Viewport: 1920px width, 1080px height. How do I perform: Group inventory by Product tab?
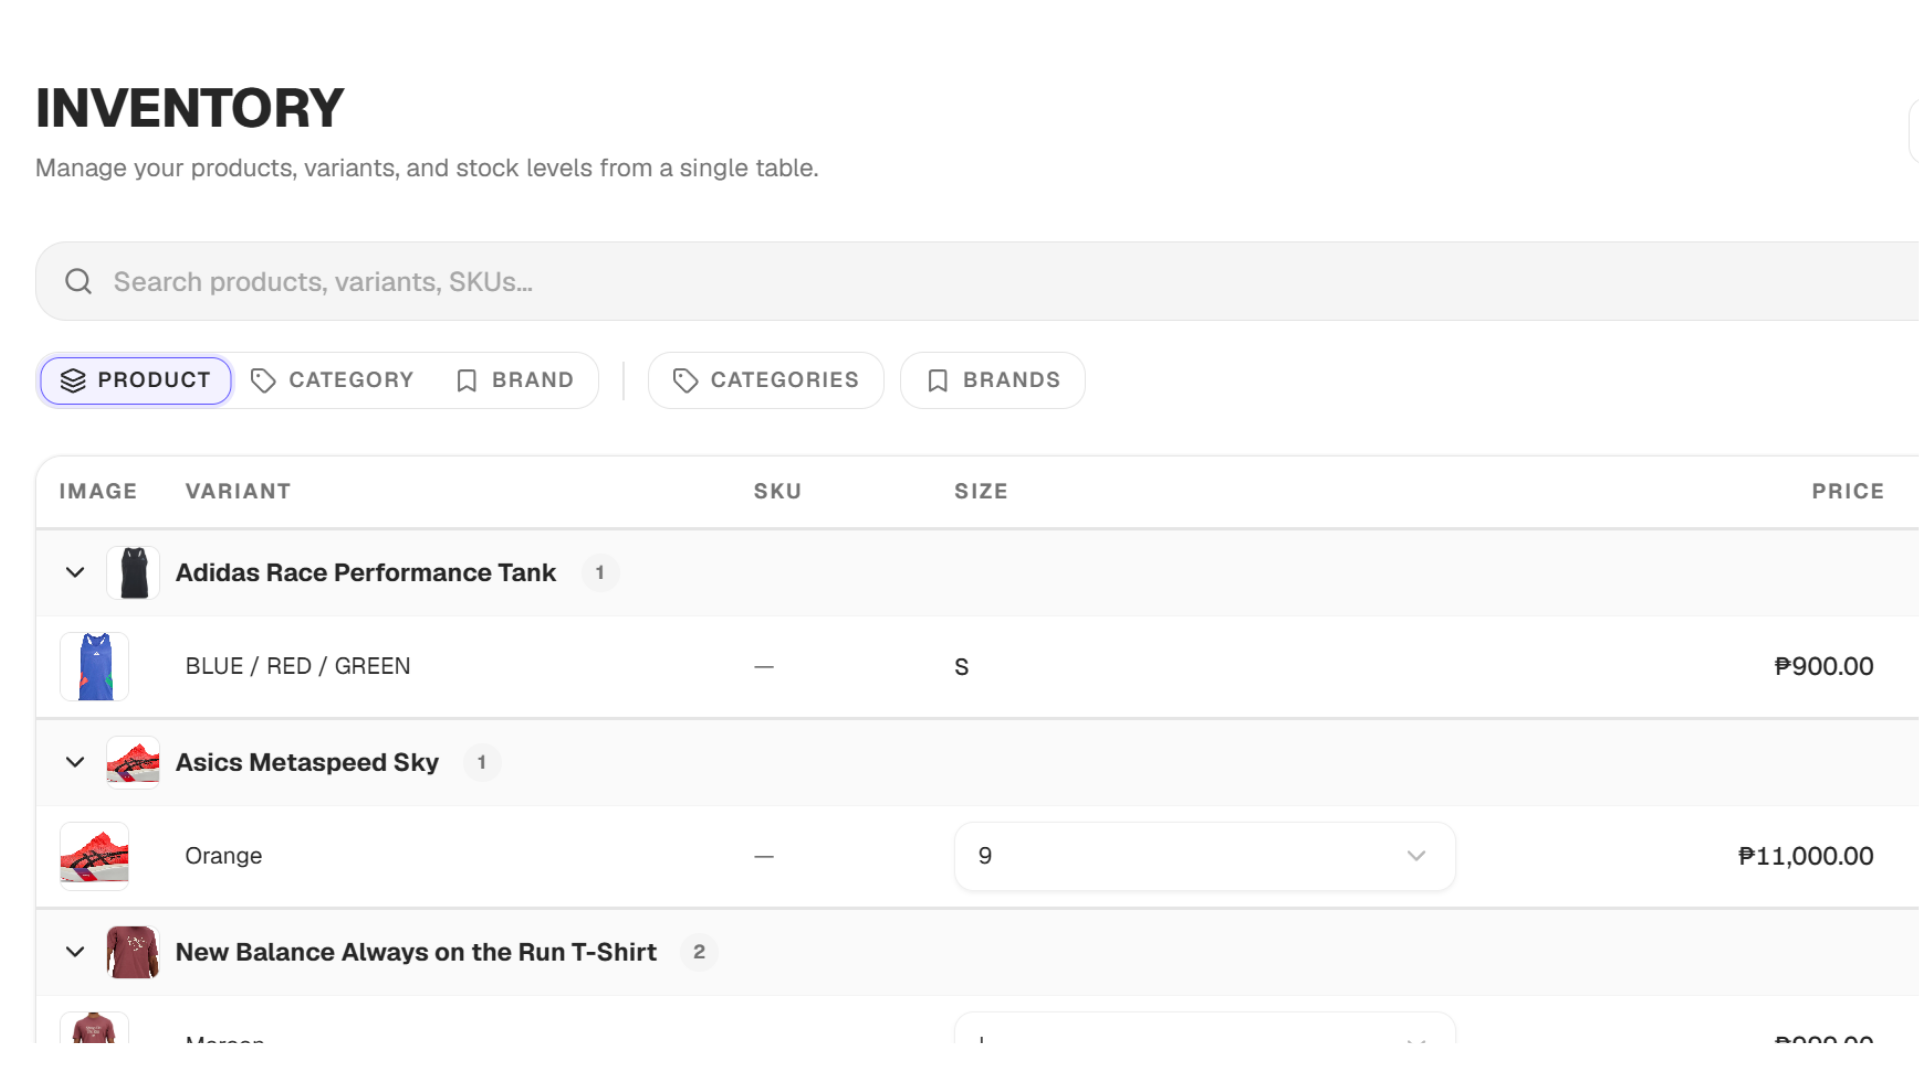point(136,381)
